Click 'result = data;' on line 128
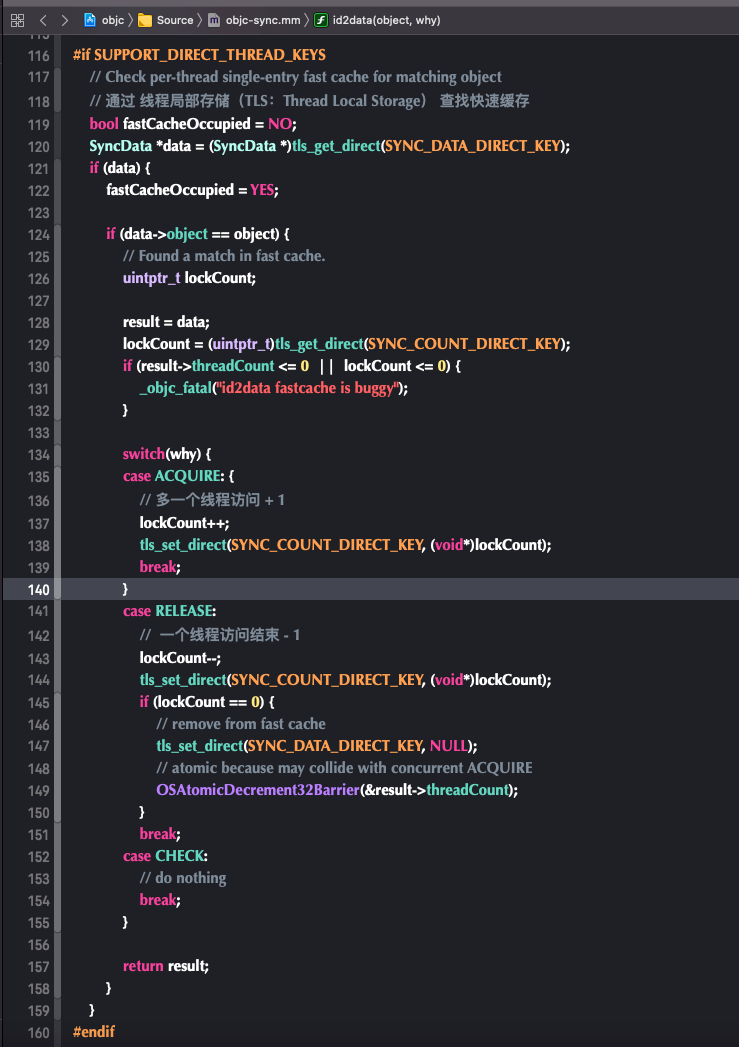 (166, 322)
